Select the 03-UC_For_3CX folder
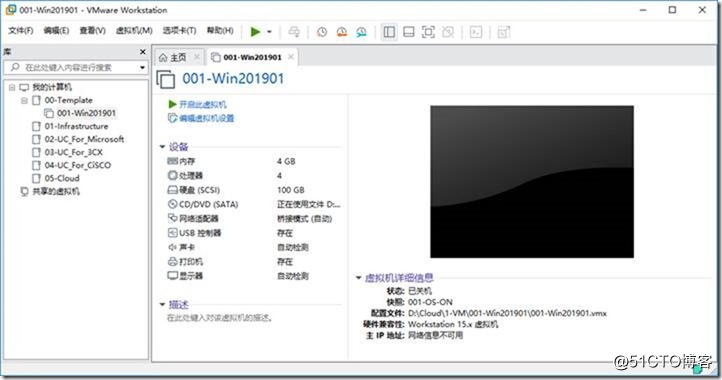The image size is (722, 380). click(x=74, y=152)
